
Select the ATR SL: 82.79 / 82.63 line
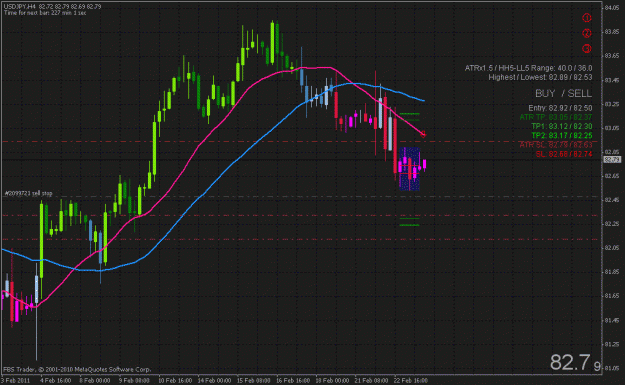click(x=556, y=145)
